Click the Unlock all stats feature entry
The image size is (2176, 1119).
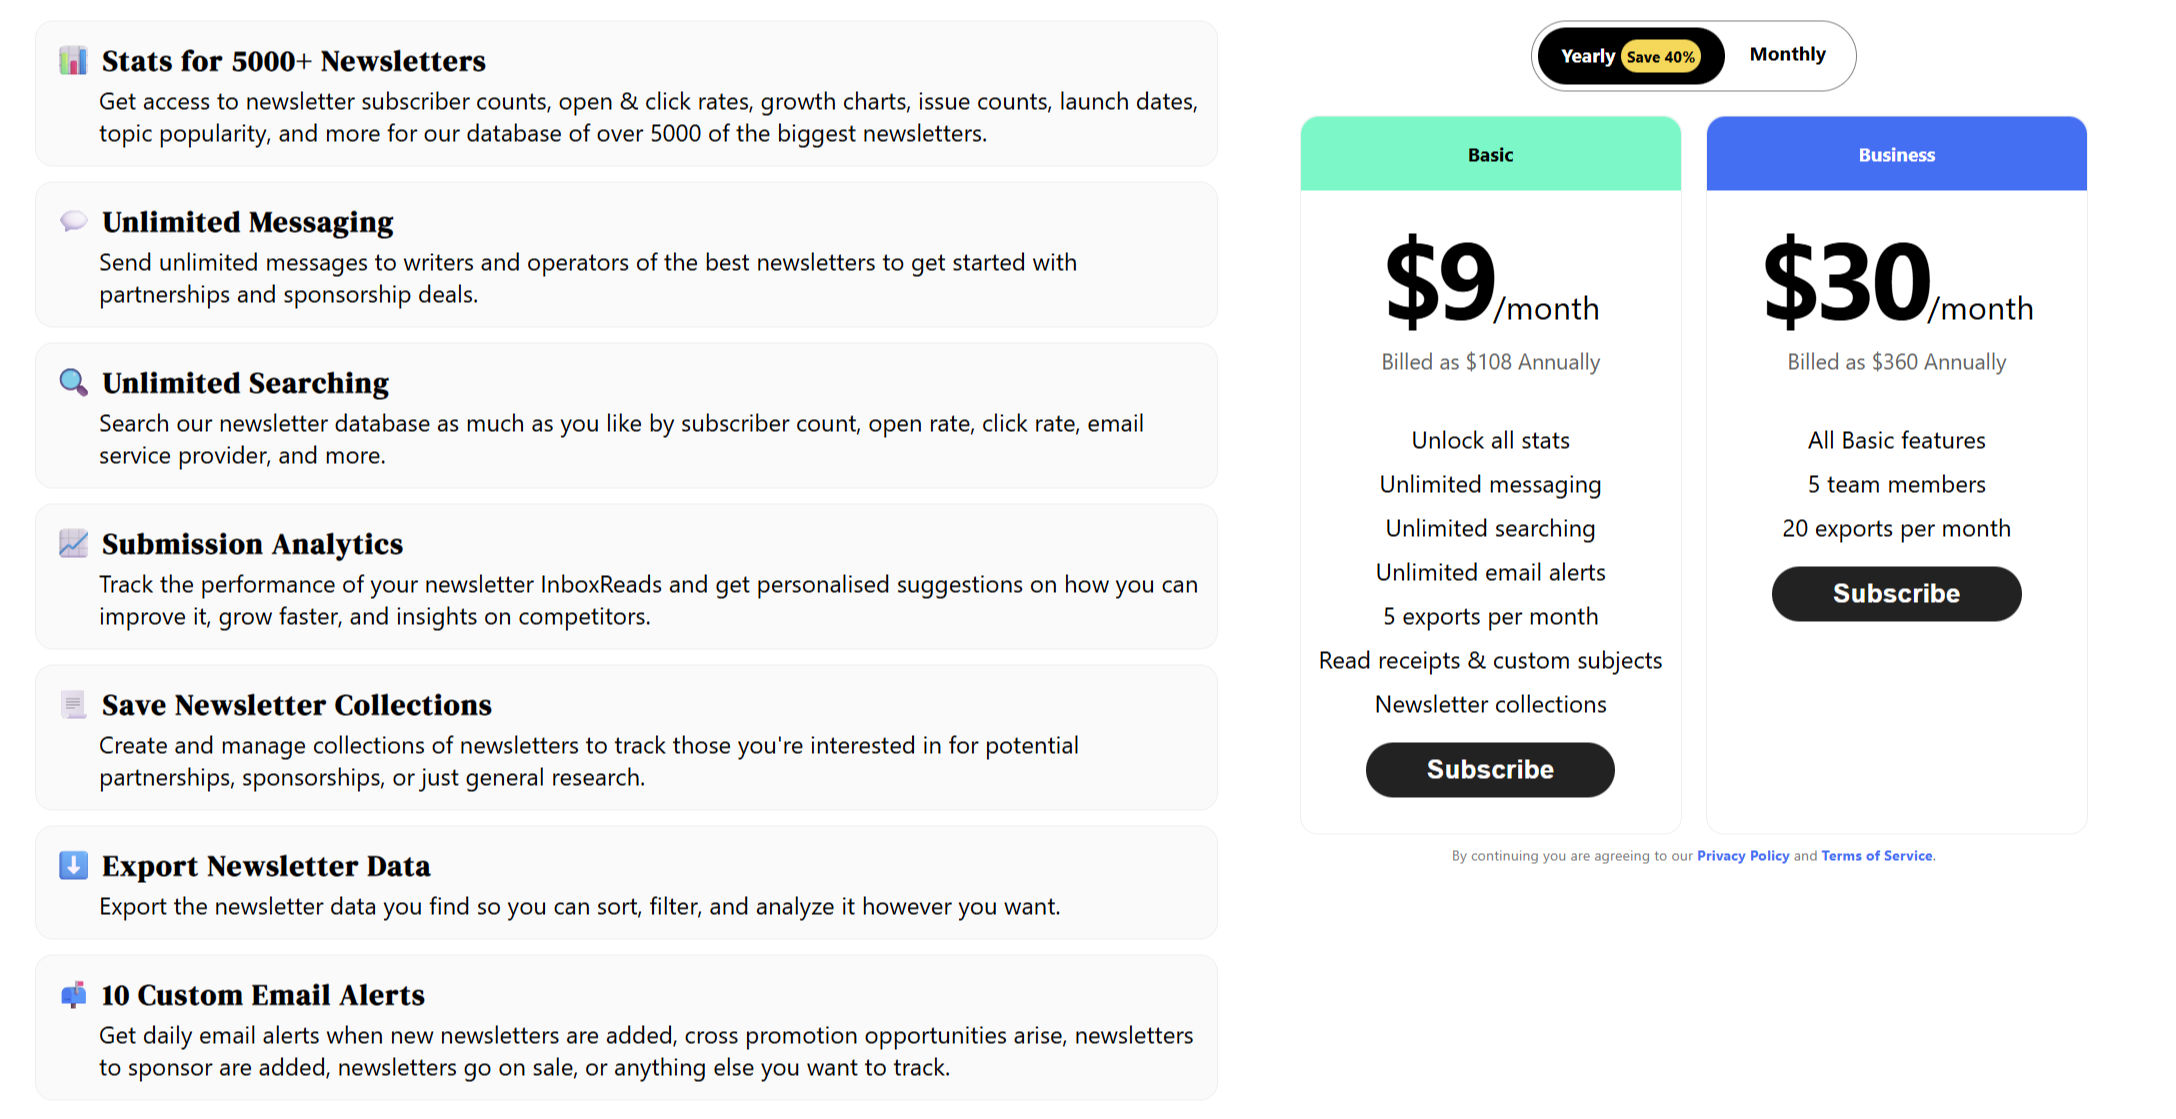tap(1490, 440)
